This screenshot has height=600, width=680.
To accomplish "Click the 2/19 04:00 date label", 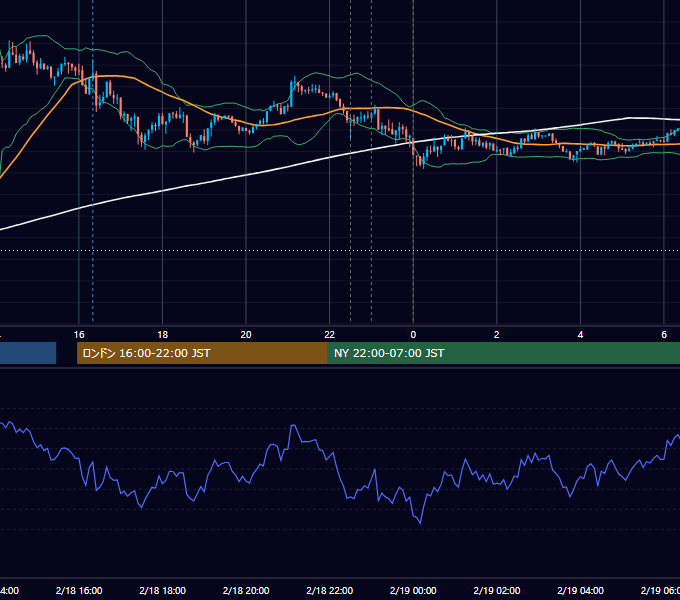I will tap(580, 590).
